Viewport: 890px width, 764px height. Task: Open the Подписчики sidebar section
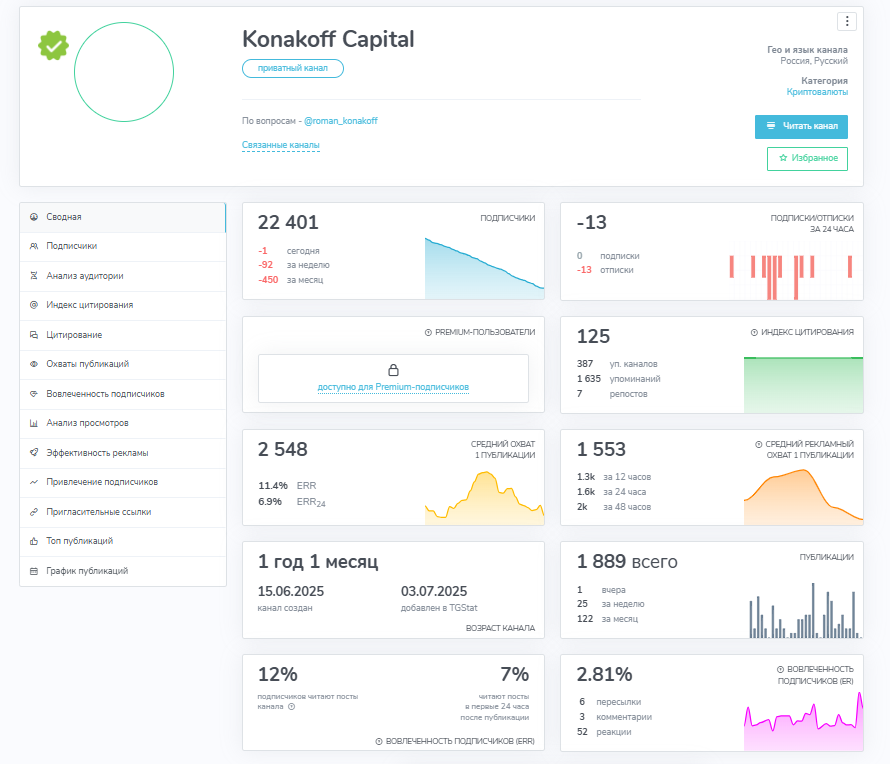click(x=123, y=246)
